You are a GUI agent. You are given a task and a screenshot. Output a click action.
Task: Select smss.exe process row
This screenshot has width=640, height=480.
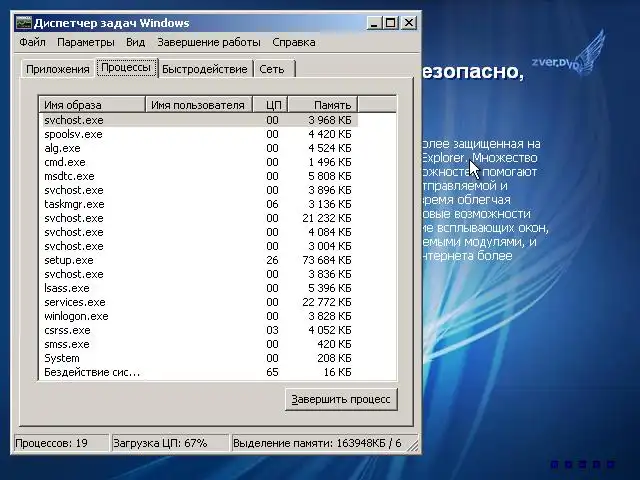(x=200, y=344)
